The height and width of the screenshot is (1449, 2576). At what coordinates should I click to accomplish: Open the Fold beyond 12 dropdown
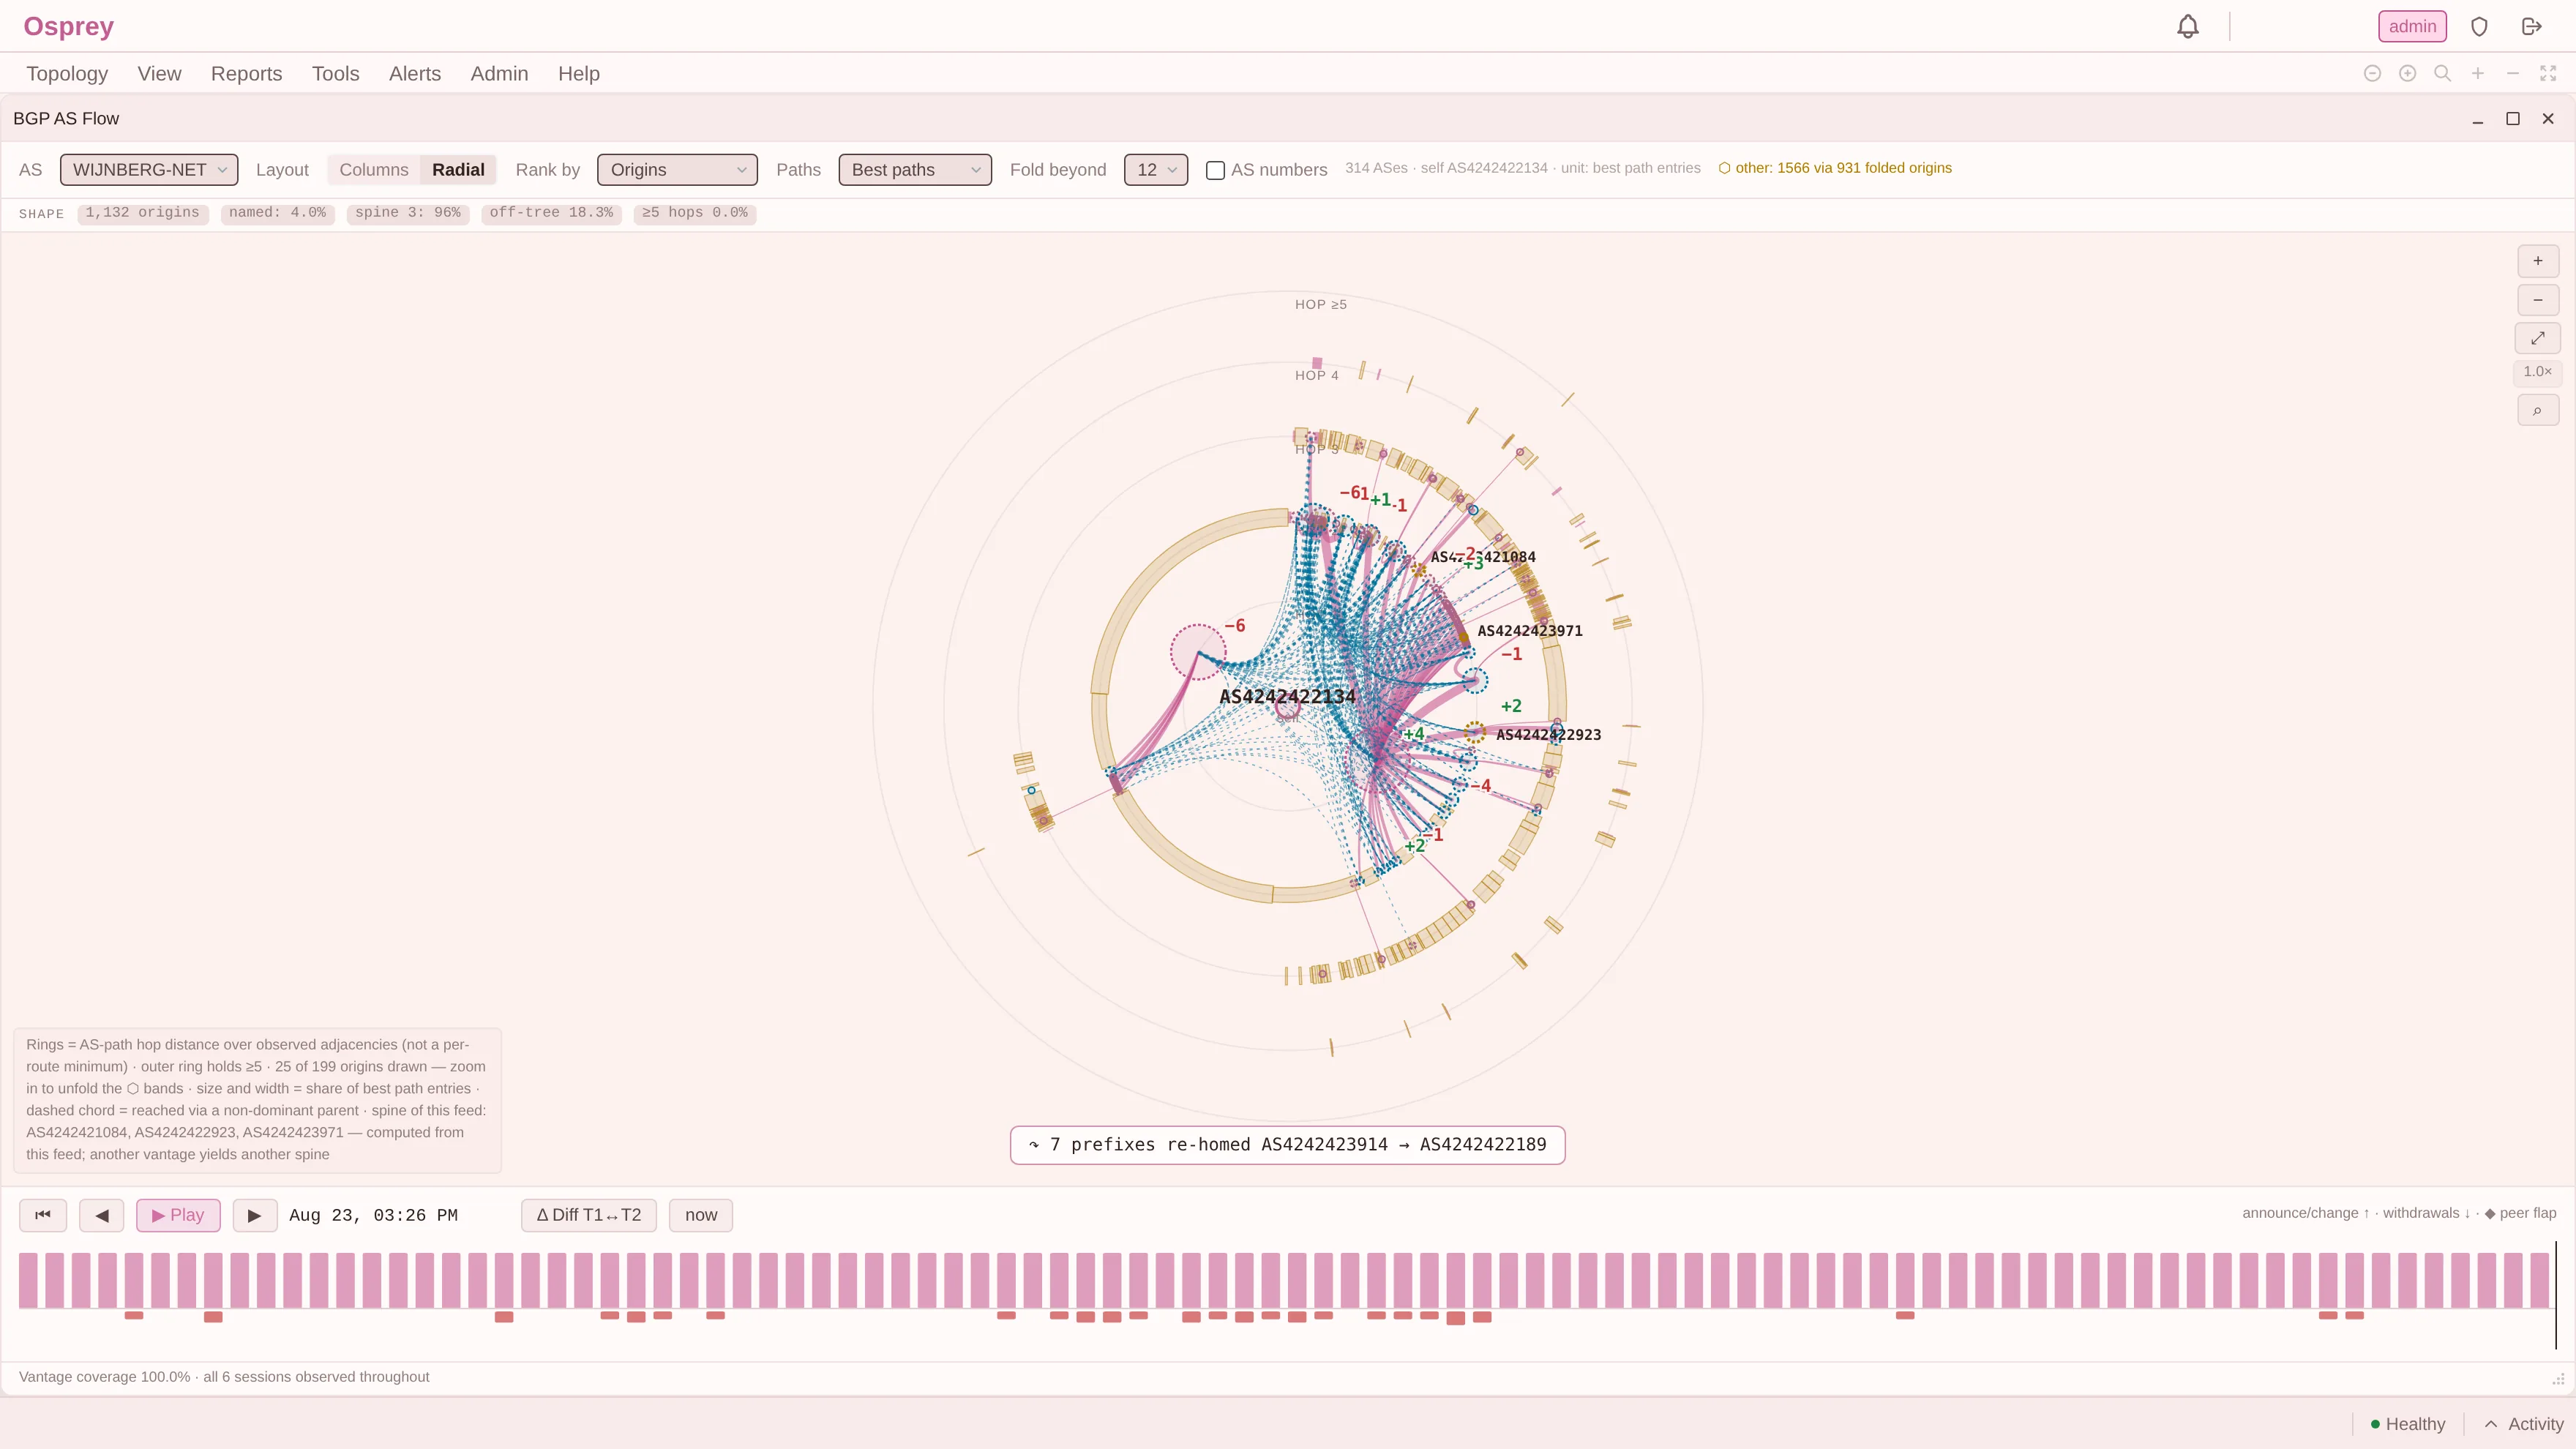pos(1155,170)
